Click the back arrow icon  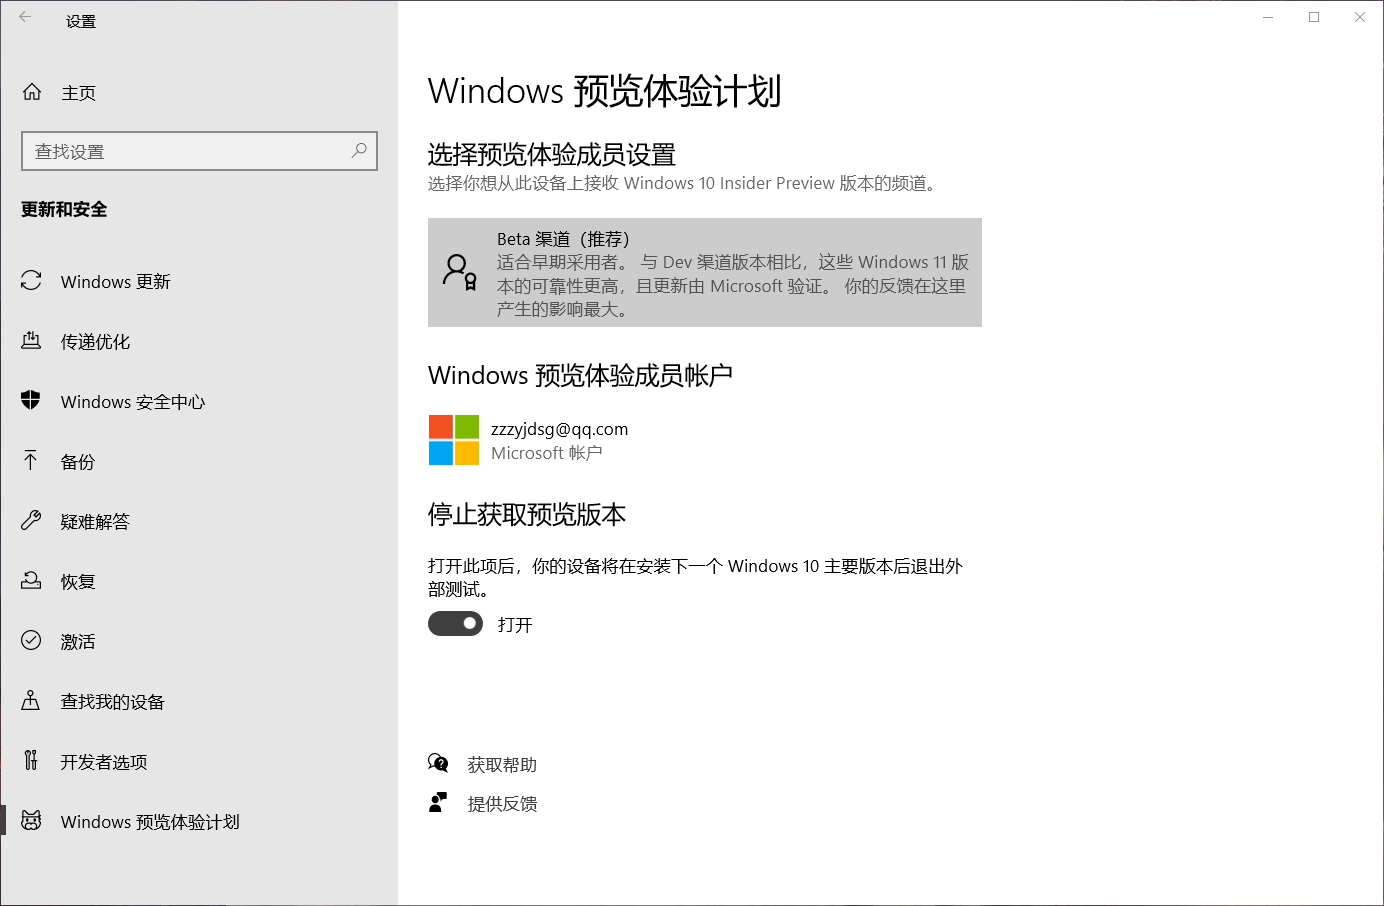point(25,17)
